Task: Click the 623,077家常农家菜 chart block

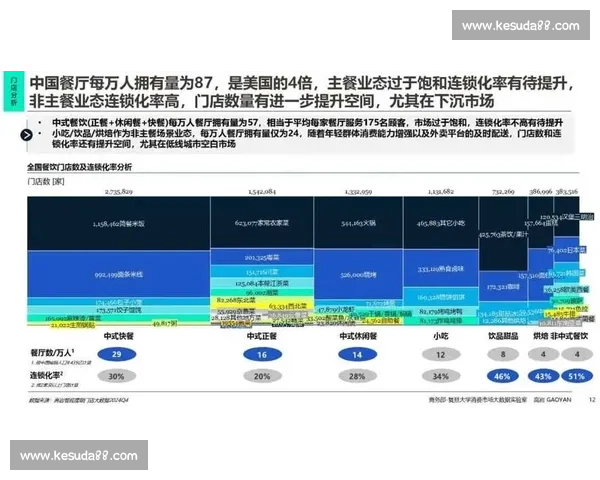Action: [x=262, y=222]
